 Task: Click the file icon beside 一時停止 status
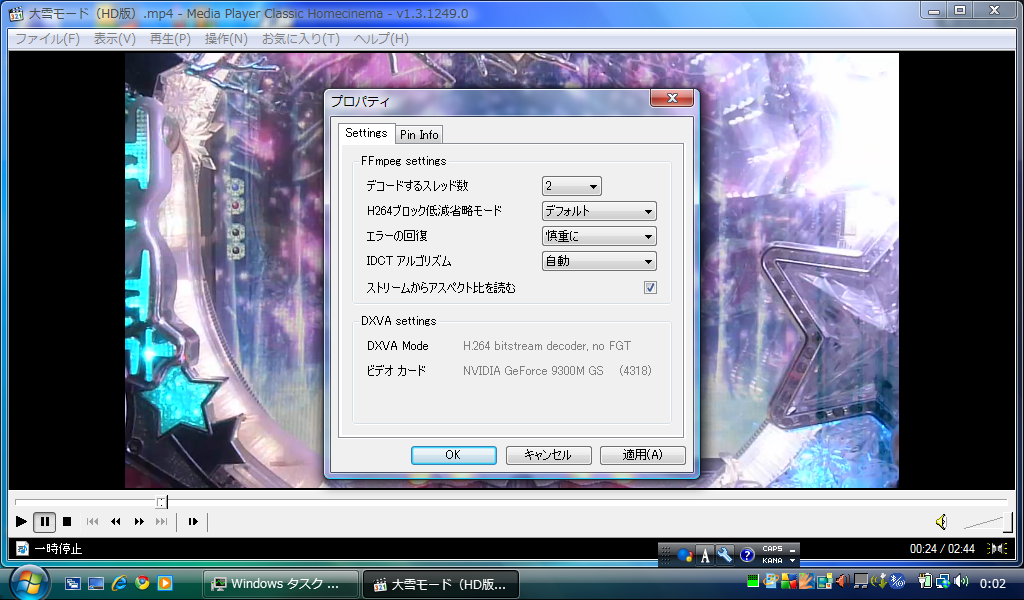point(22,548)
